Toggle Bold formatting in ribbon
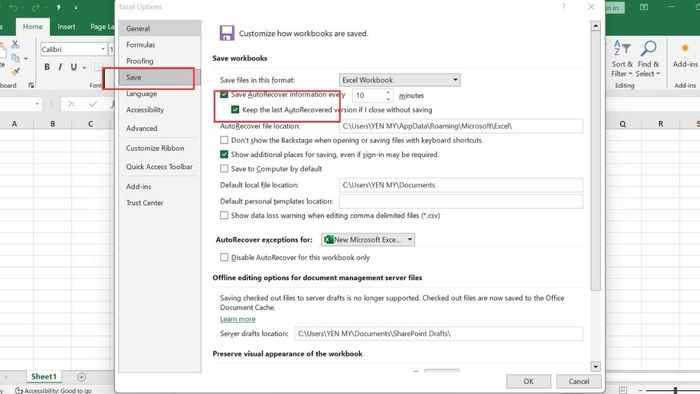Viewport: 700px width, 394px height. 47,67
